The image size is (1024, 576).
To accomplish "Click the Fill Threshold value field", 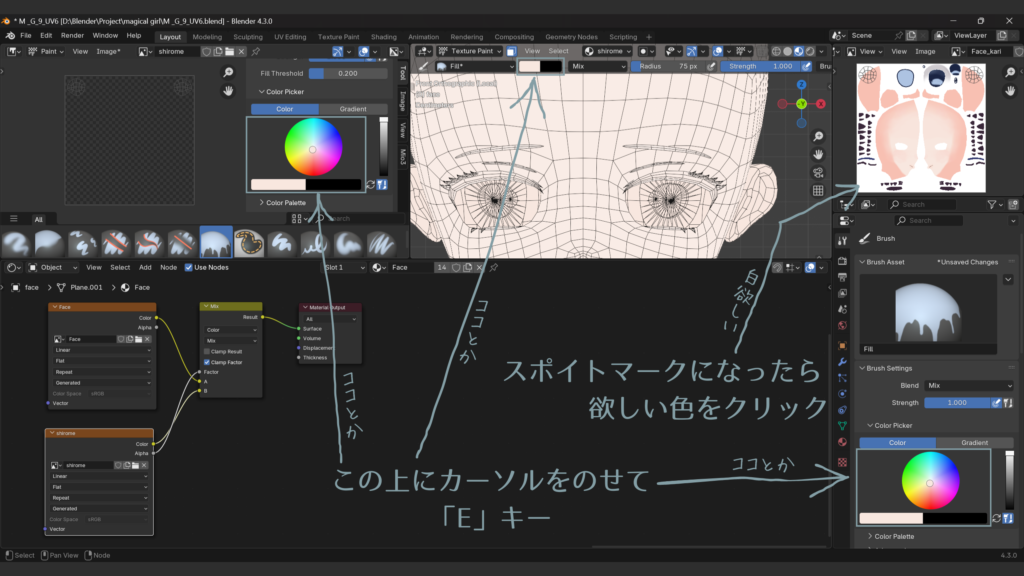I will [x=347, y=73].
